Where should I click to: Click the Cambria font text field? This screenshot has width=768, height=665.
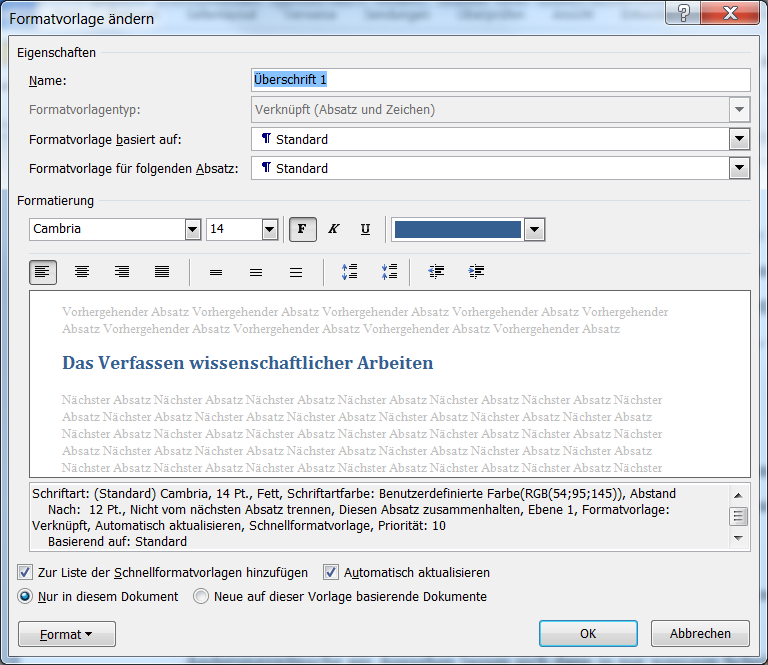[x=107, y=229]
